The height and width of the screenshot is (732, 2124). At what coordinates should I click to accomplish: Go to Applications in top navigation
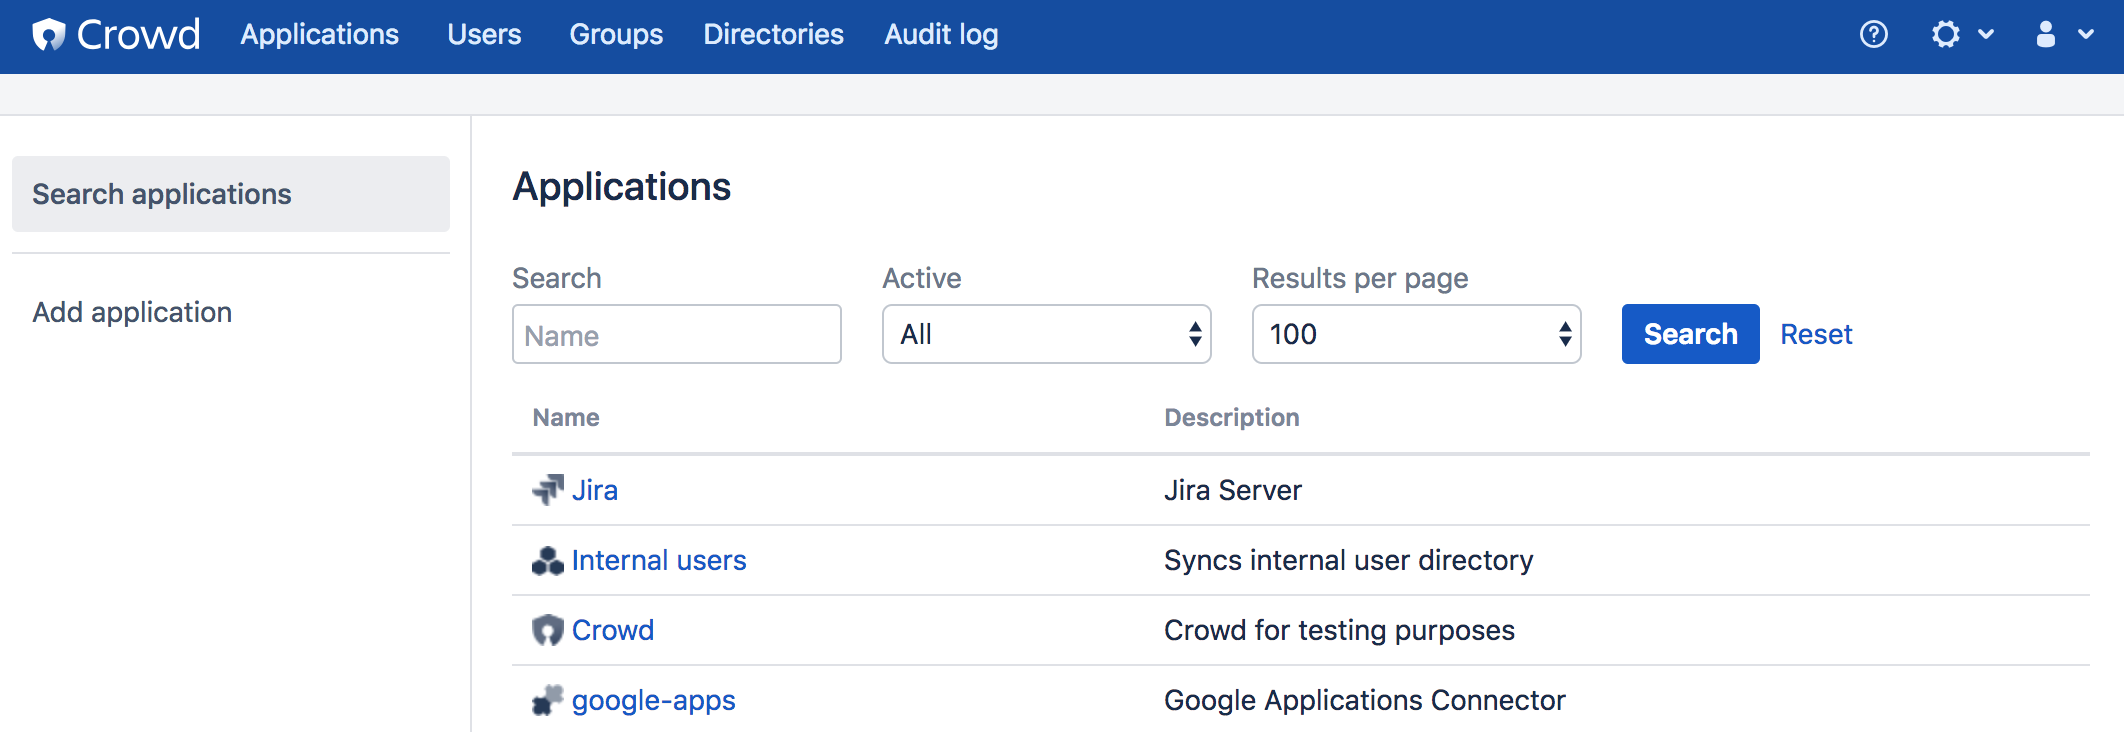pyautogui.click(x=320, y=35)
